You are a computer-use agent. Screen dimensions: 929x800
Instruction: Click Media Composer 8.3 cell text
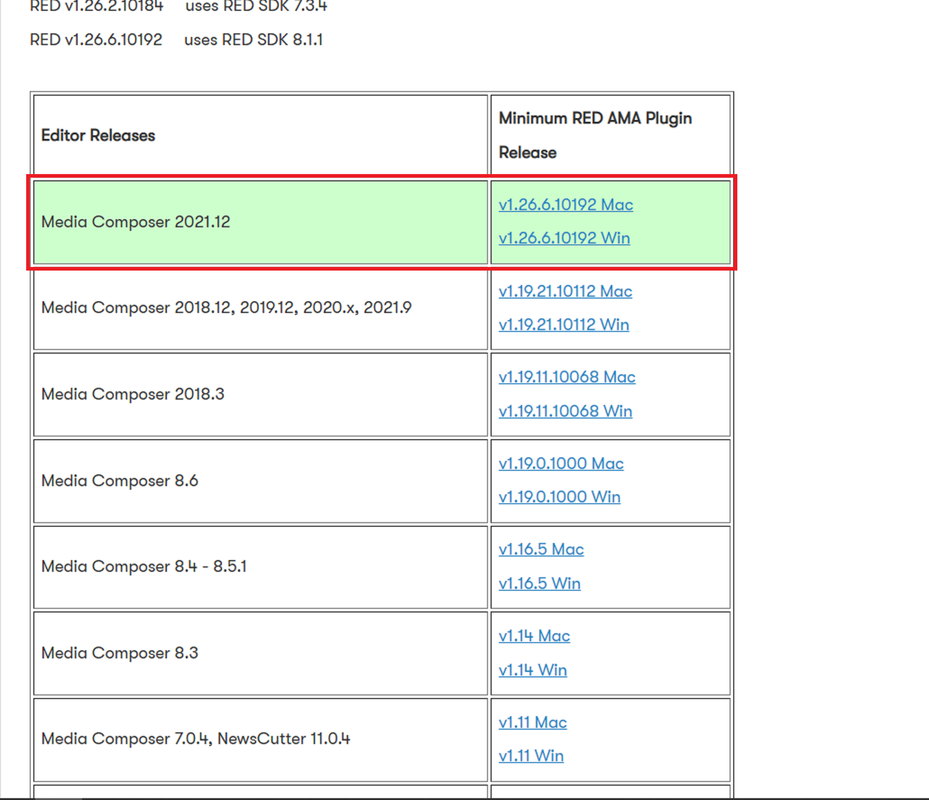click(x=120, y=653)
